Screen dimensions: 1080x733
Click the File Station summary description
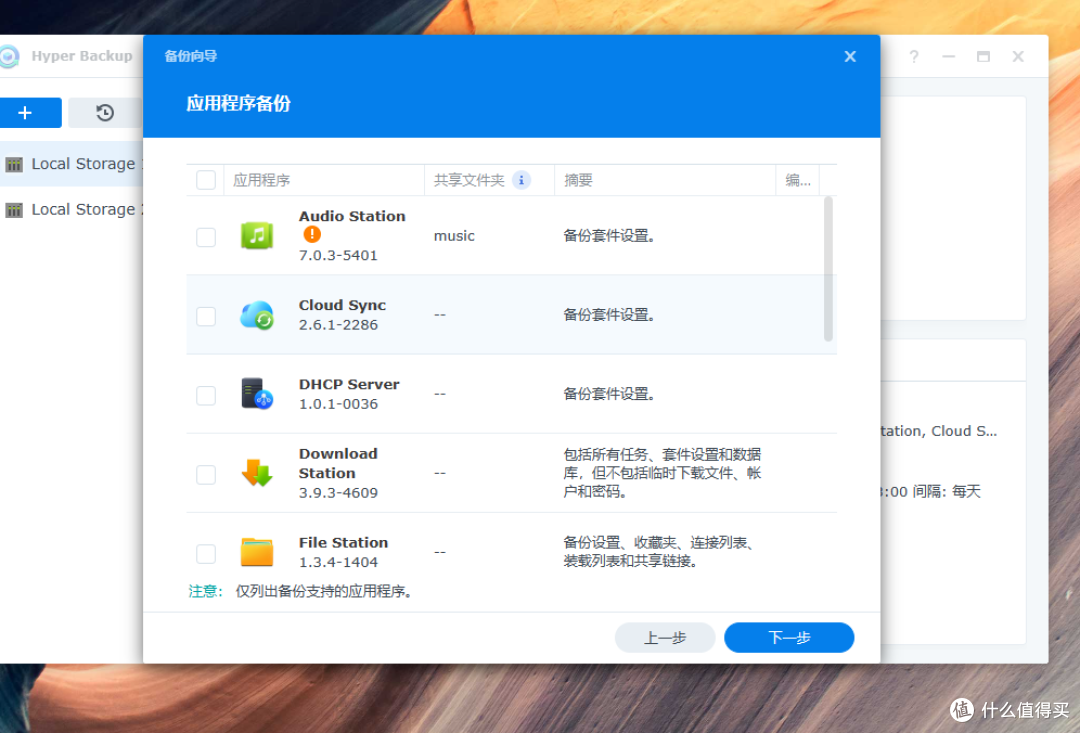tap(660, 552)
